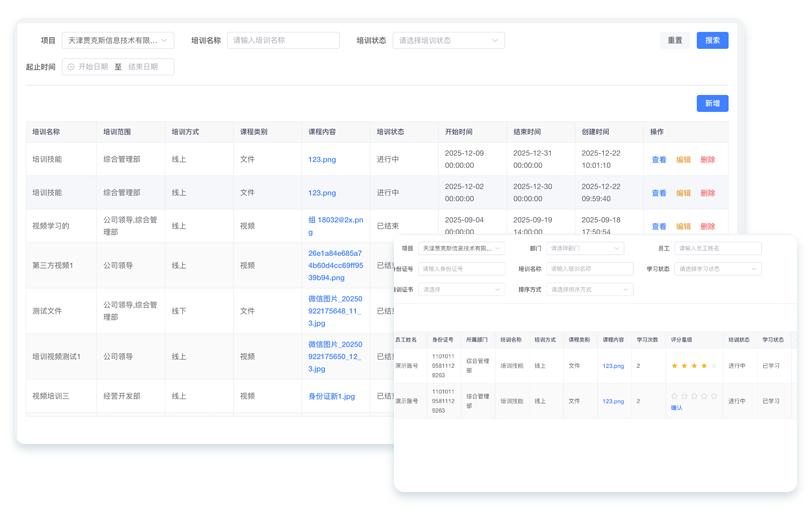Expand the 培训状态 select box
This screenshot has height=523, width=810.
(x=448, y=41)
